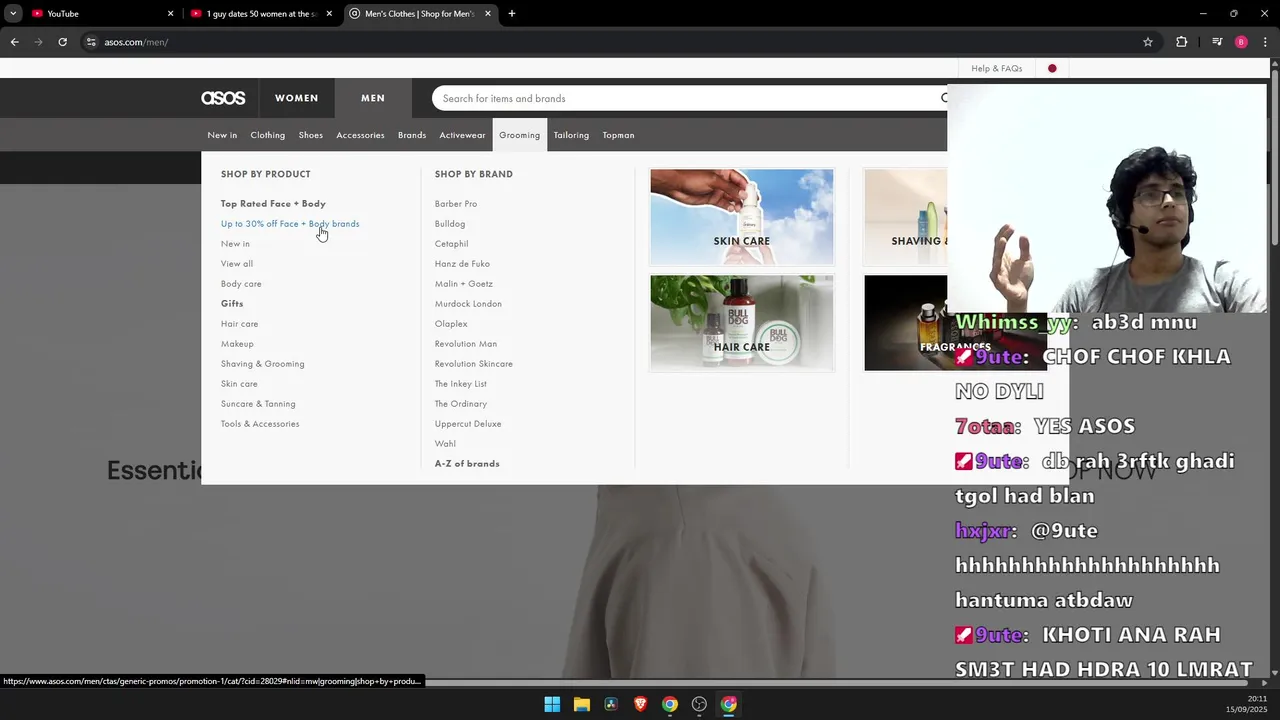Open the Shoes menu
The image size is (1280, 720).
[x=311, y=135]
